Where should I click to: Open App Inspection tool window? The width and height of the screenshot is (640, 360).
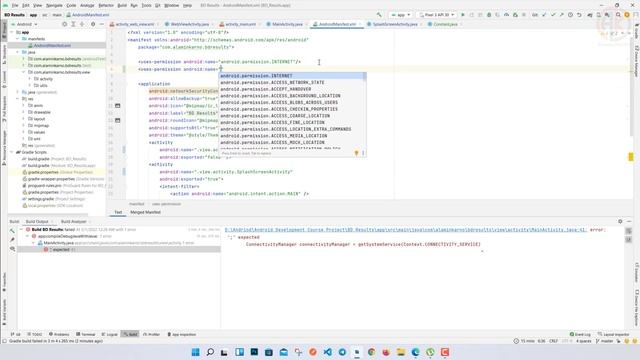[x=182, y=334]
